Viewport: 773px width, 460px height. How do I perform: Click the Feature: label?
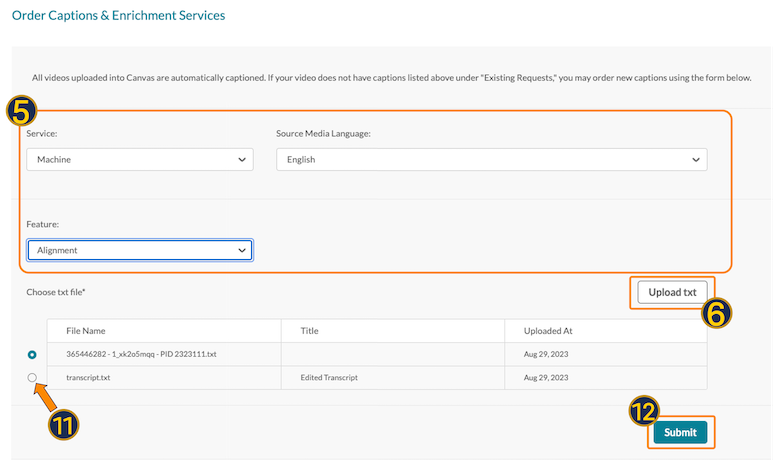click(x=42, y=224)
